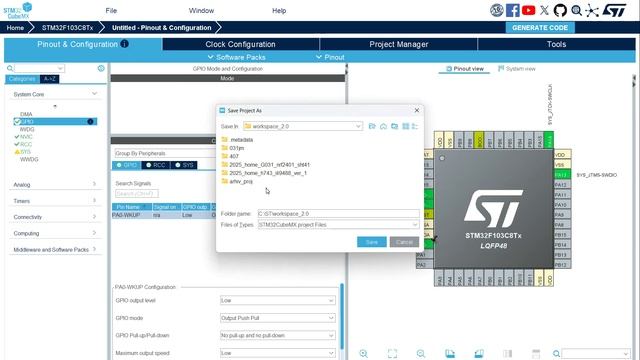Click the 10-year anniversary badge icon
Image resolution: width=640 pixels, height=360 pixels.
pyautogui.click(x=497, y=10)
